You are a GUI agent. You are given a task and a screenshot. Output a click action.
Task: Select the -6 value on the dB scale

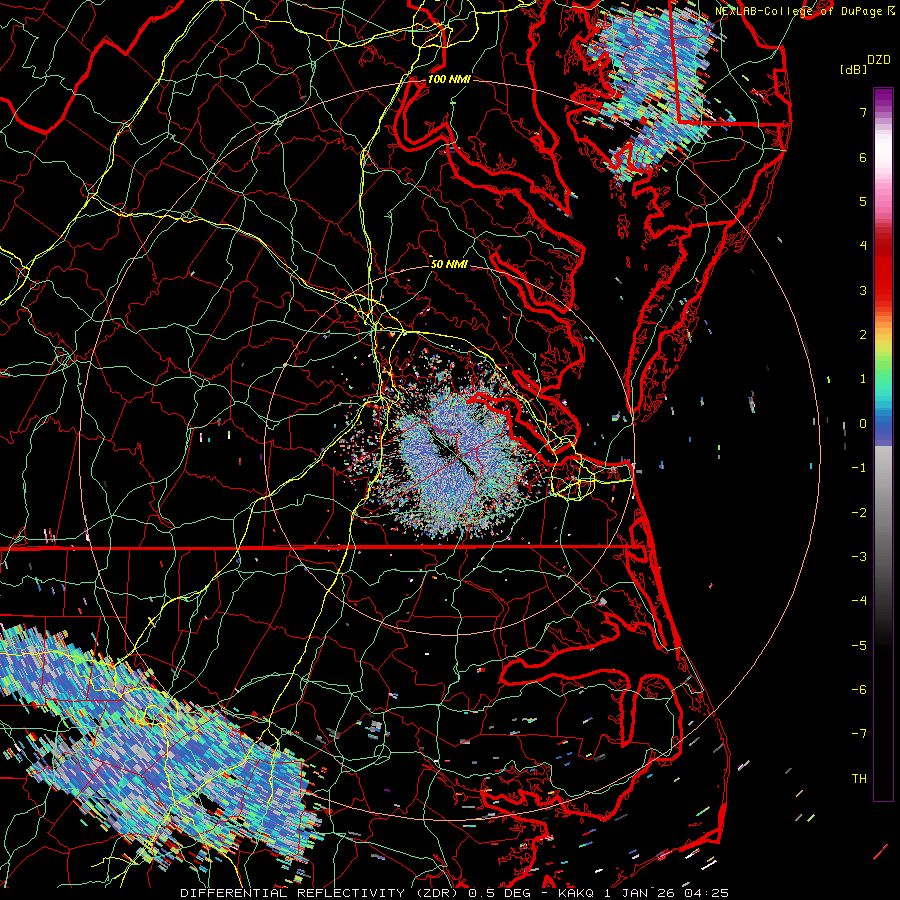coord(859,690)
